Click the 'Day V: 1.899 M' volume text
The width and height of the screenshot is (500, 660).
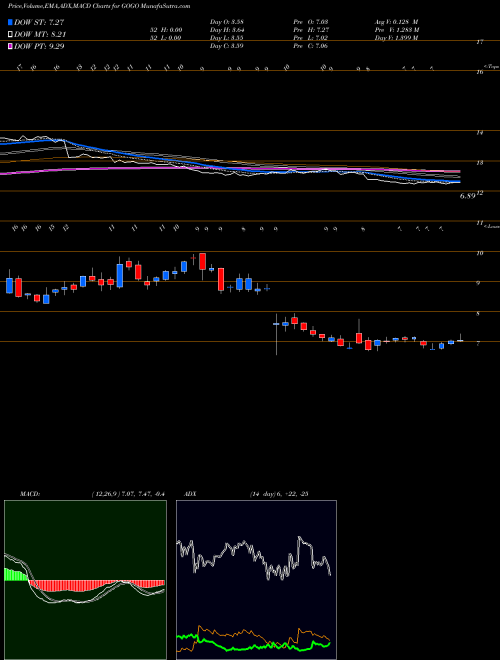pos(396,38)
